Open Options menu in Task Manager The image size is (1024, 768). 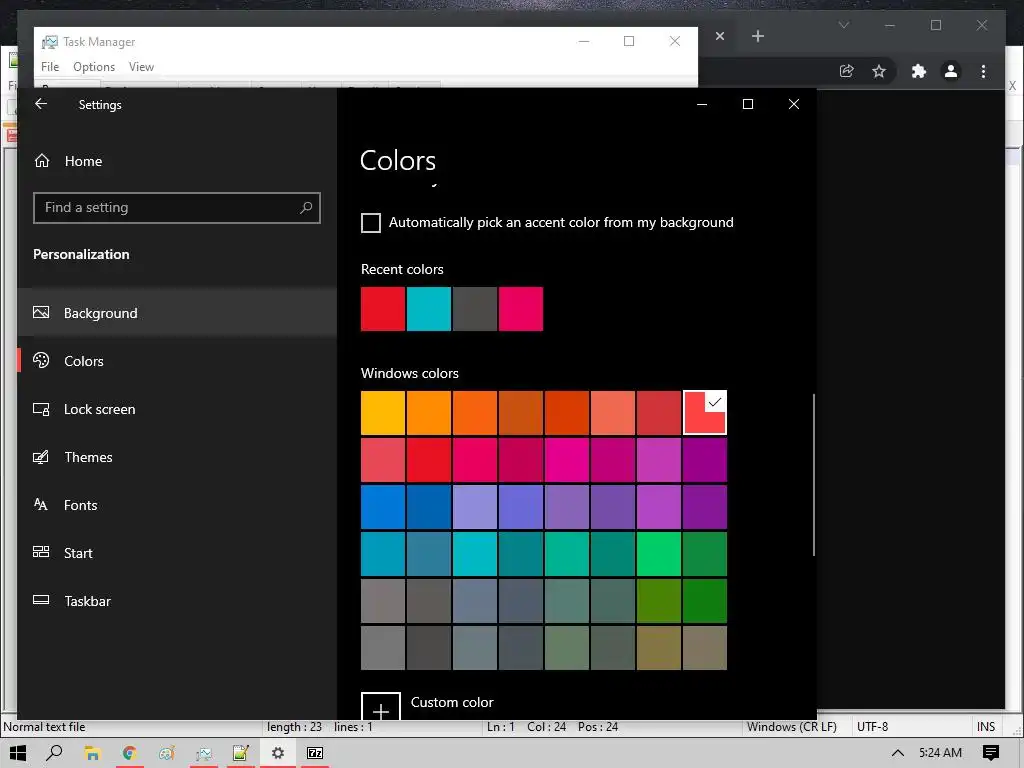tap(94, 67)
